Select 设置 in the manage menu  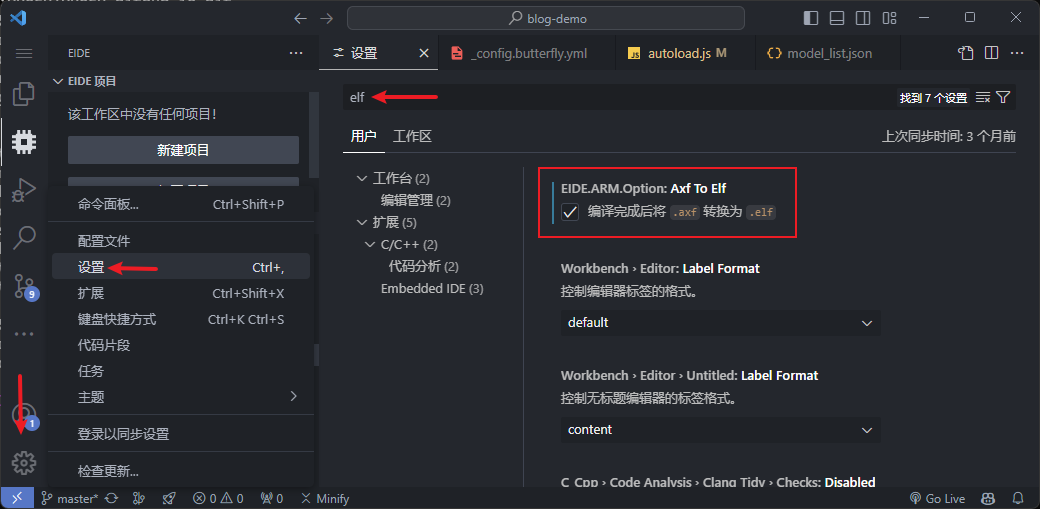pos(91,267)
